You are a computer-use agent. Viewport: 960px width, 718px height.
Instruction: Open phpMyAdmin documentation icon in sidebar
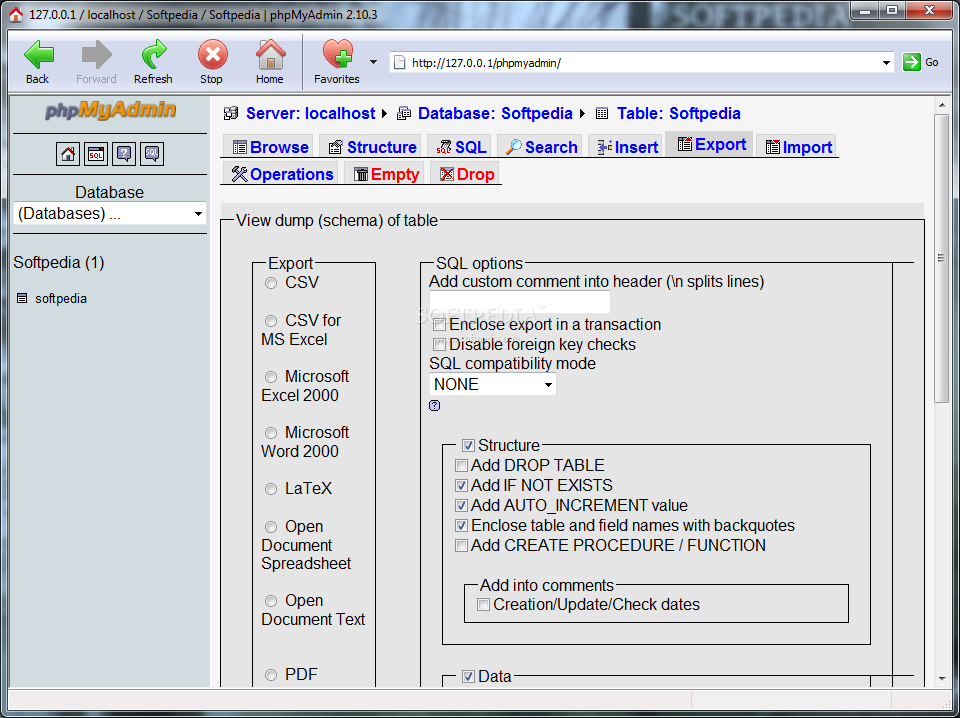(124, 154)
